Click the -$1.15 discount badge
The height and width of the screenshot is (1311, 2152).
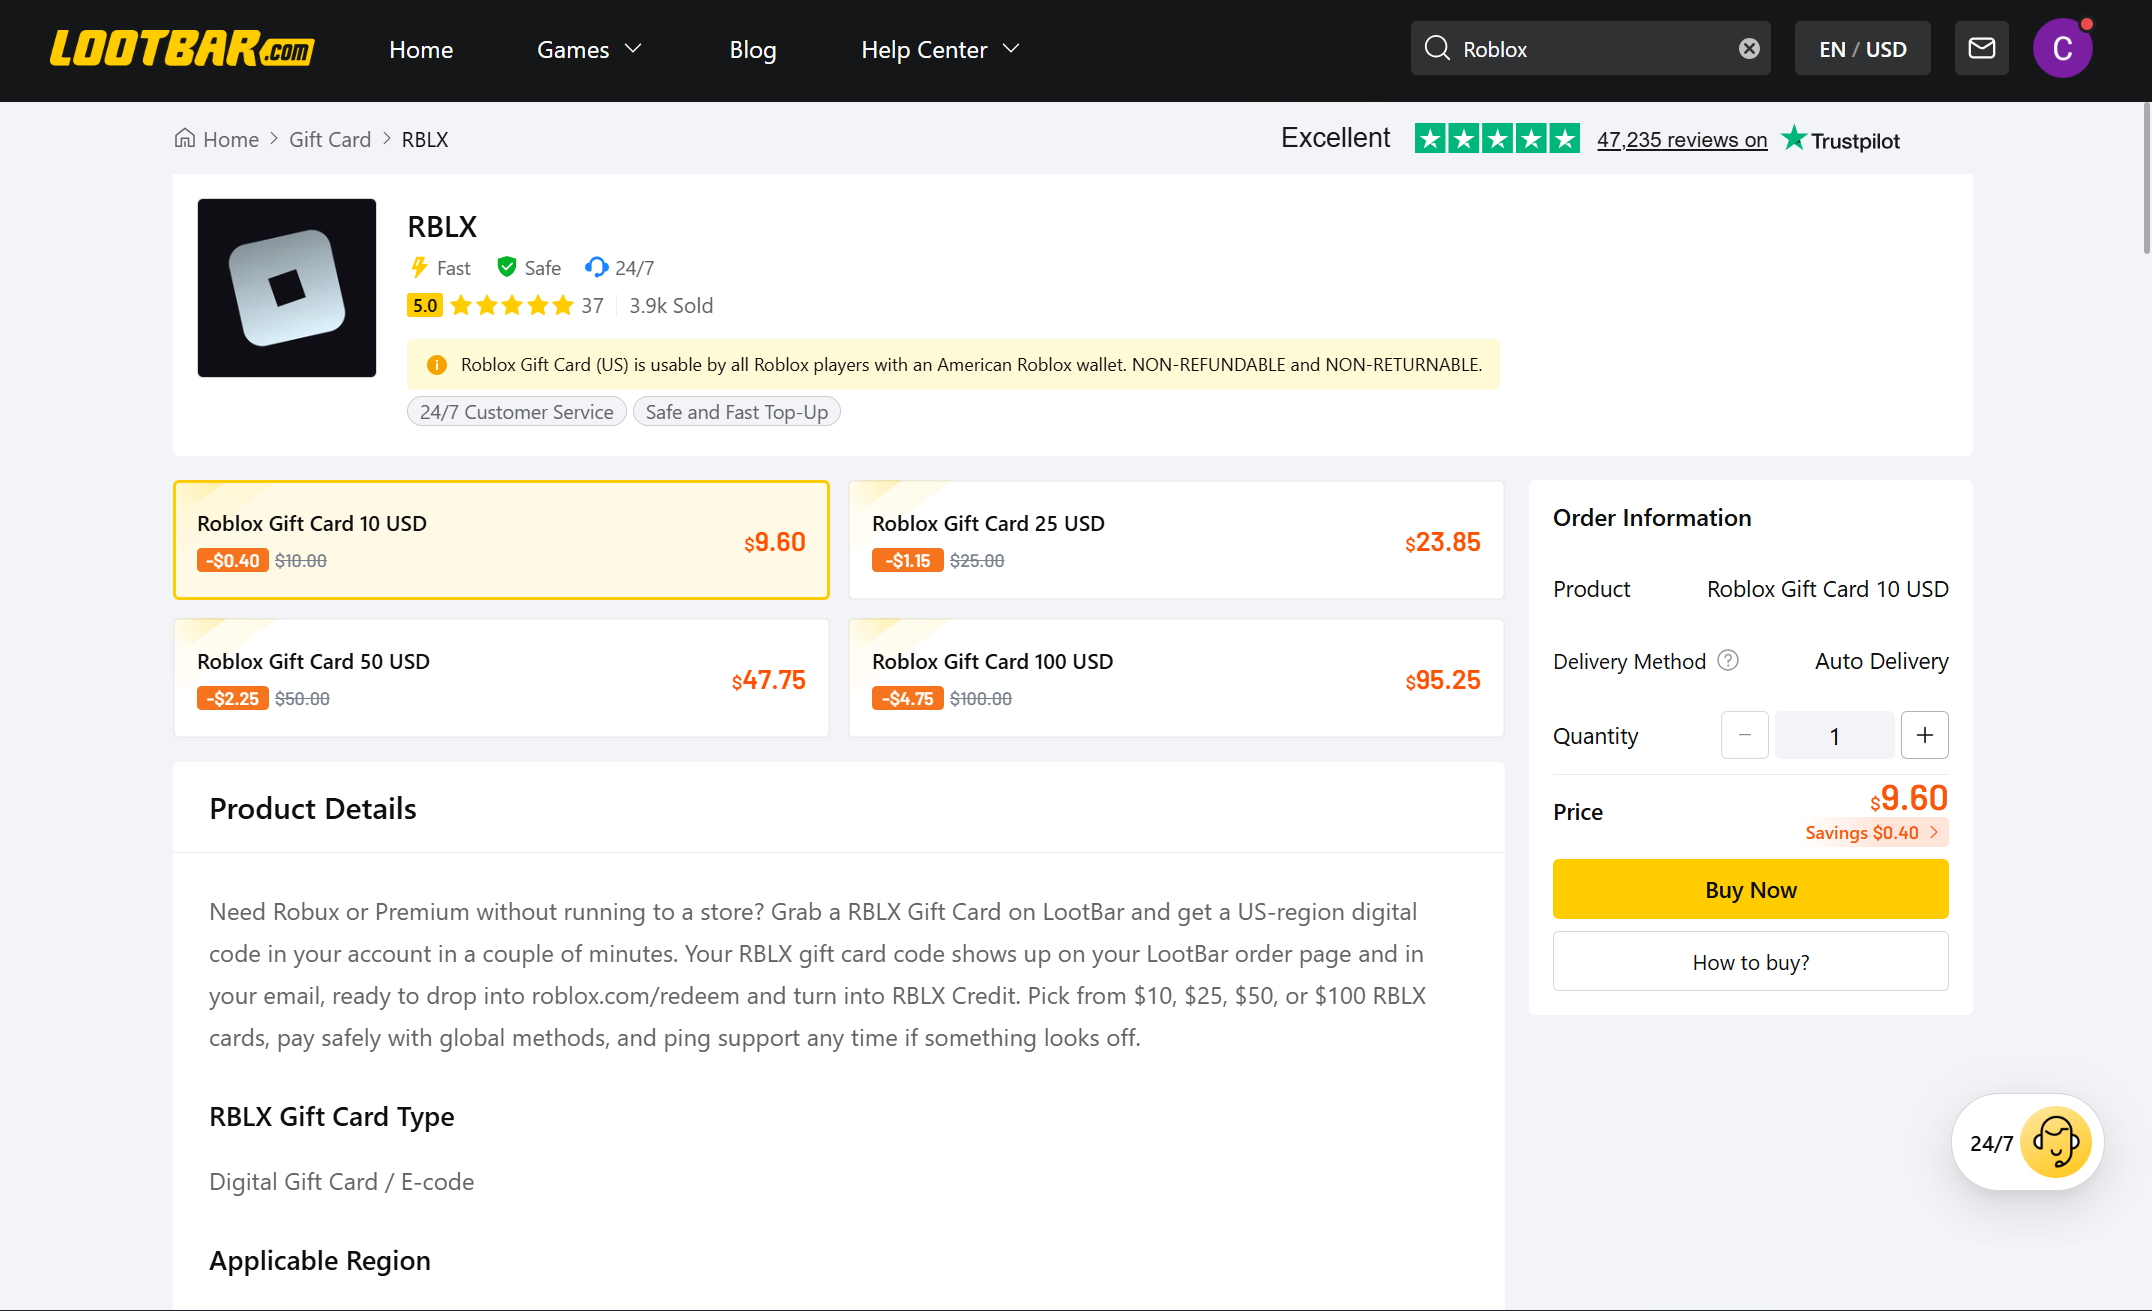(907, 560)
